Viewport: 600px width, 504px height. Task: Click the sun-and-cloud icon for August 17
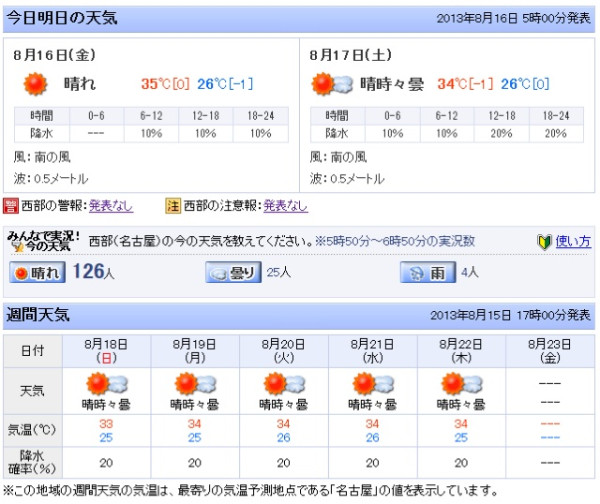tap(332, 83)
